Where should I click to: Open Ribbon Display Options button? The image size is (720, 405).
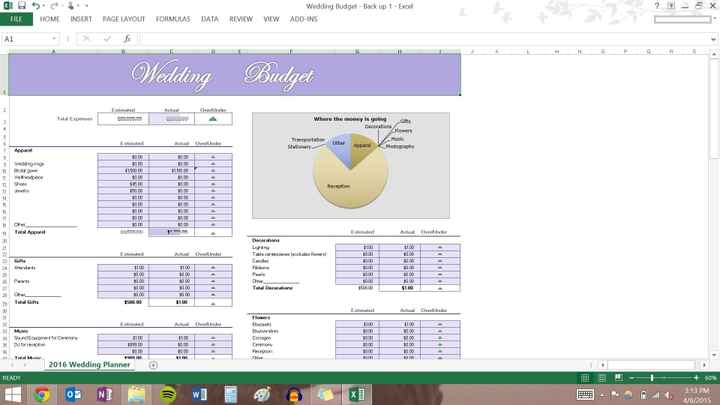671,6
